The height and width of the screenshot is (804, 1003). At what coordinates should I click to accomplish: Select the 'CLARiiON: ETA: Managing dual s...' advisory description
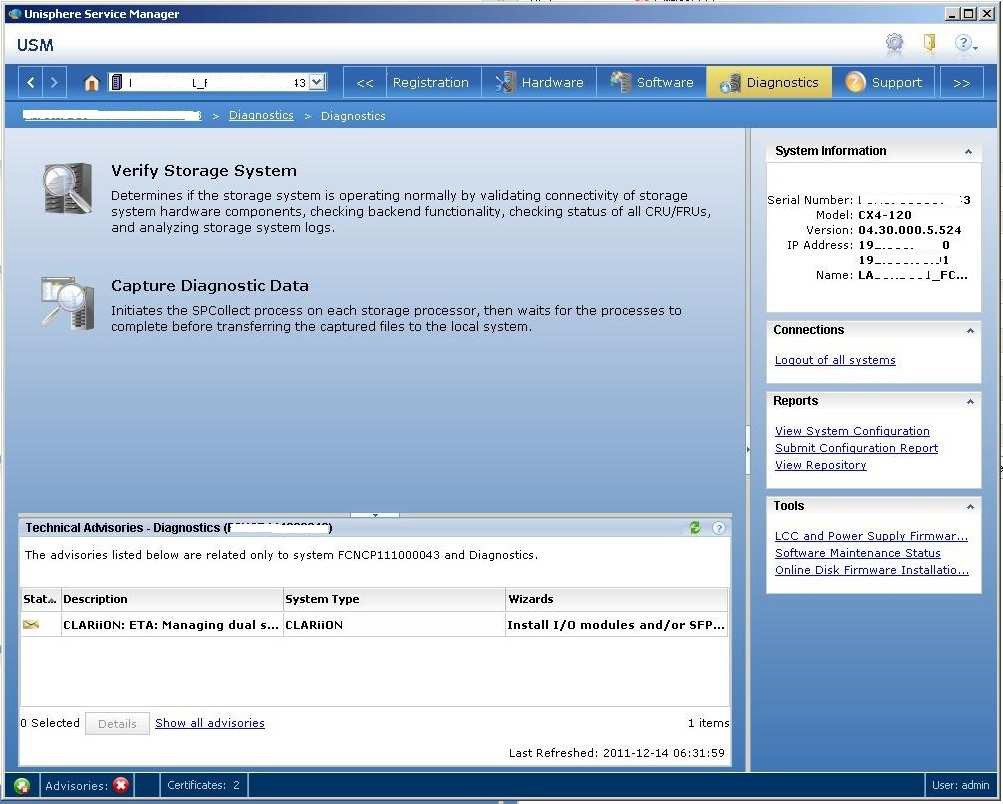coord(171,625)
